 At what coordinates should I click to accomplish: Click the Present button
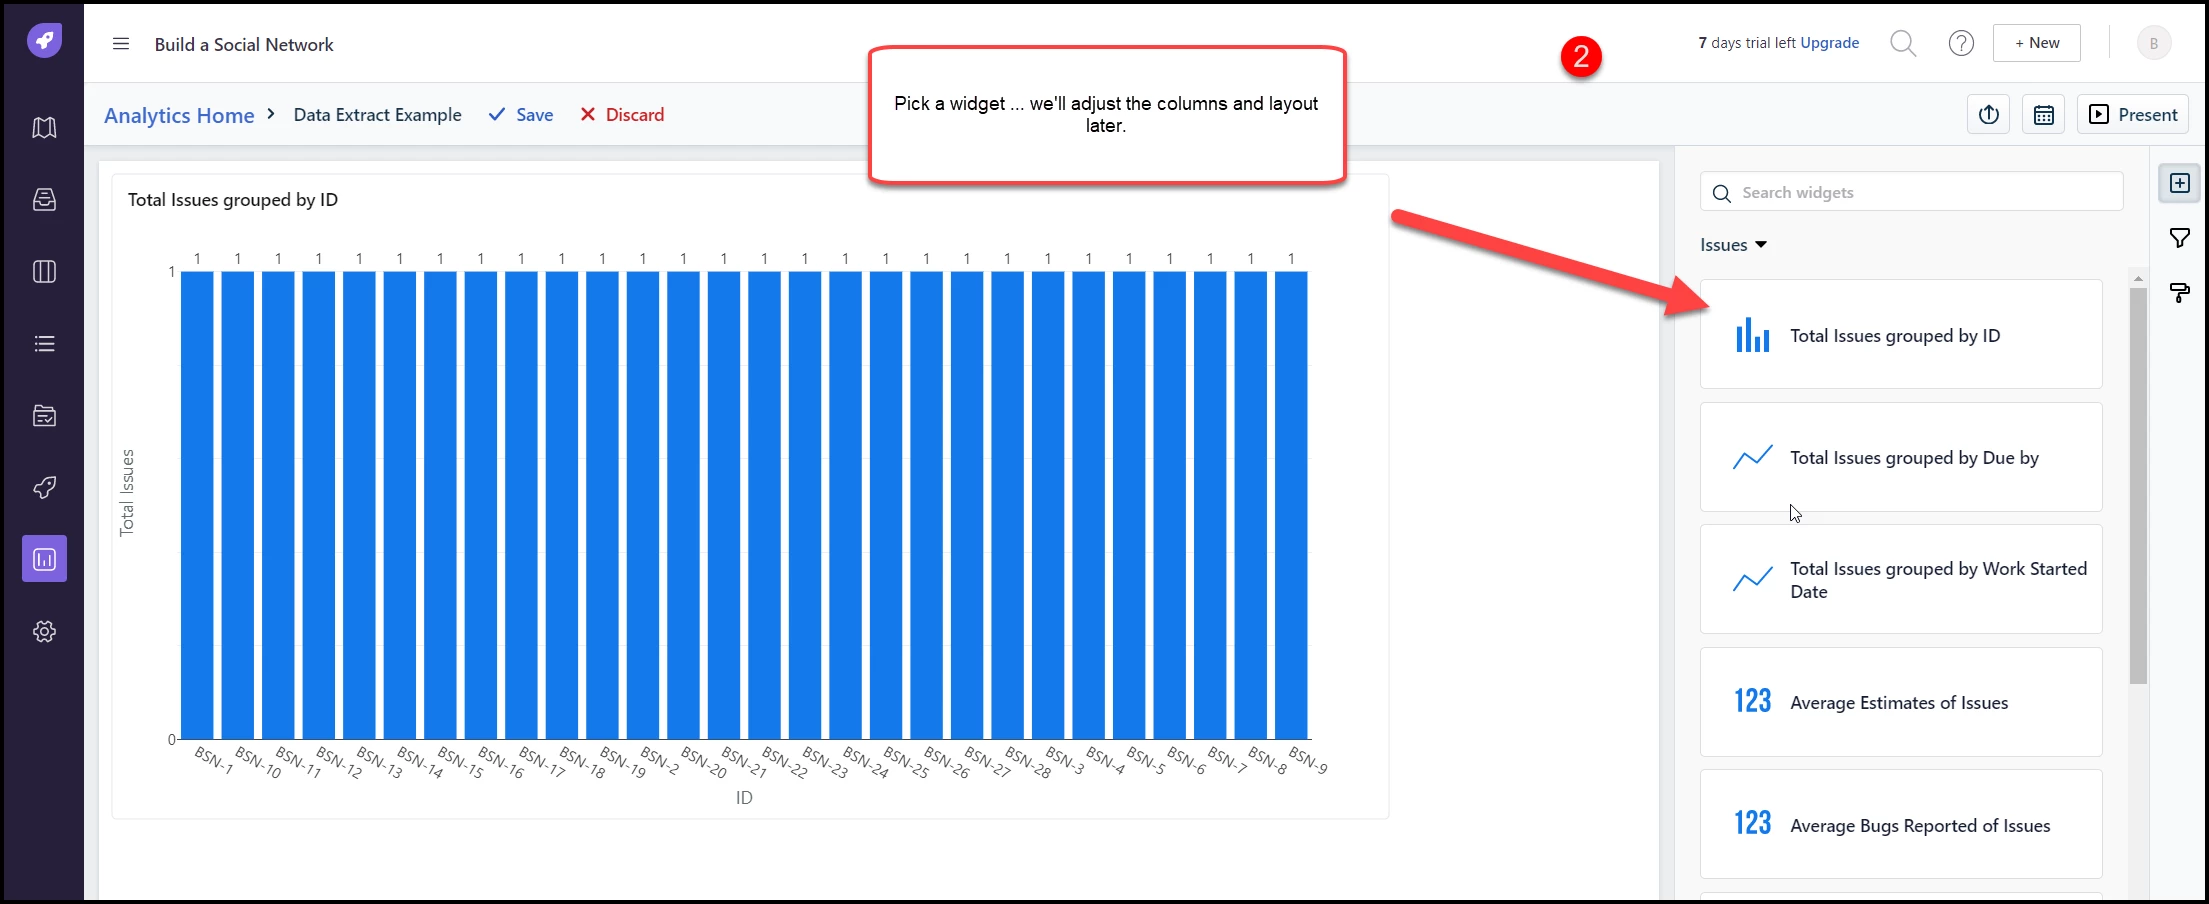click(2133, 115)
